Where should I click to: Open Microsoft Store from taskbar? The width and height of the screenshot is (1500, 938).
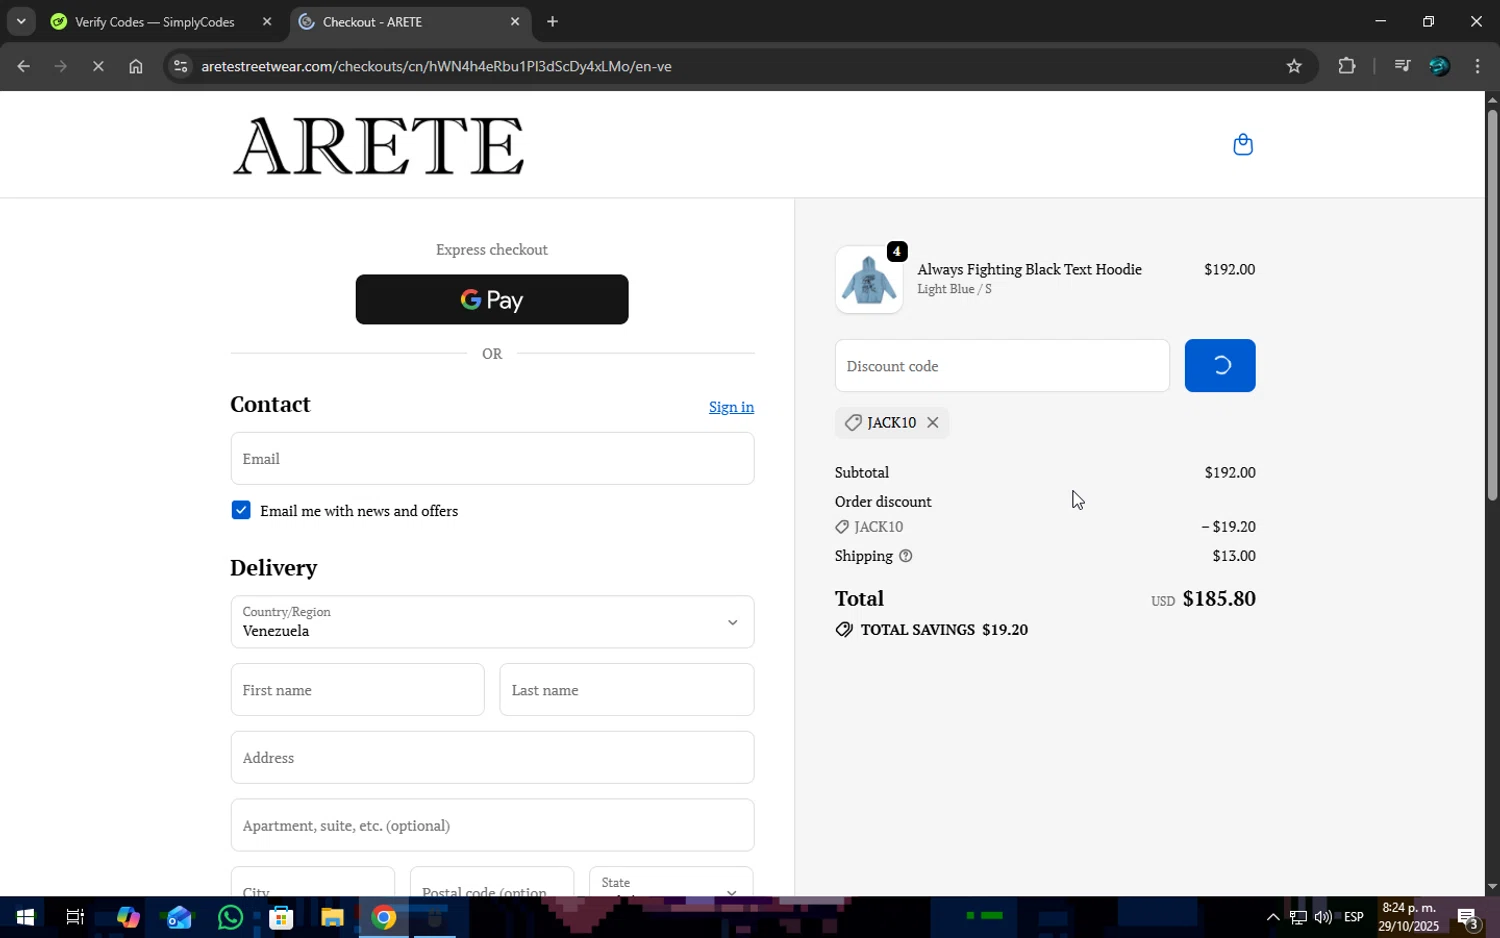(281, 917)
